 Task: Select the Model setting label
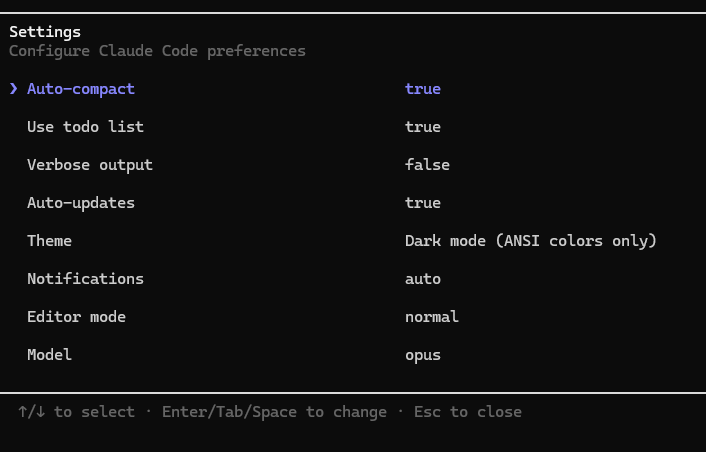pyautogui.click(x=50, y=355)
